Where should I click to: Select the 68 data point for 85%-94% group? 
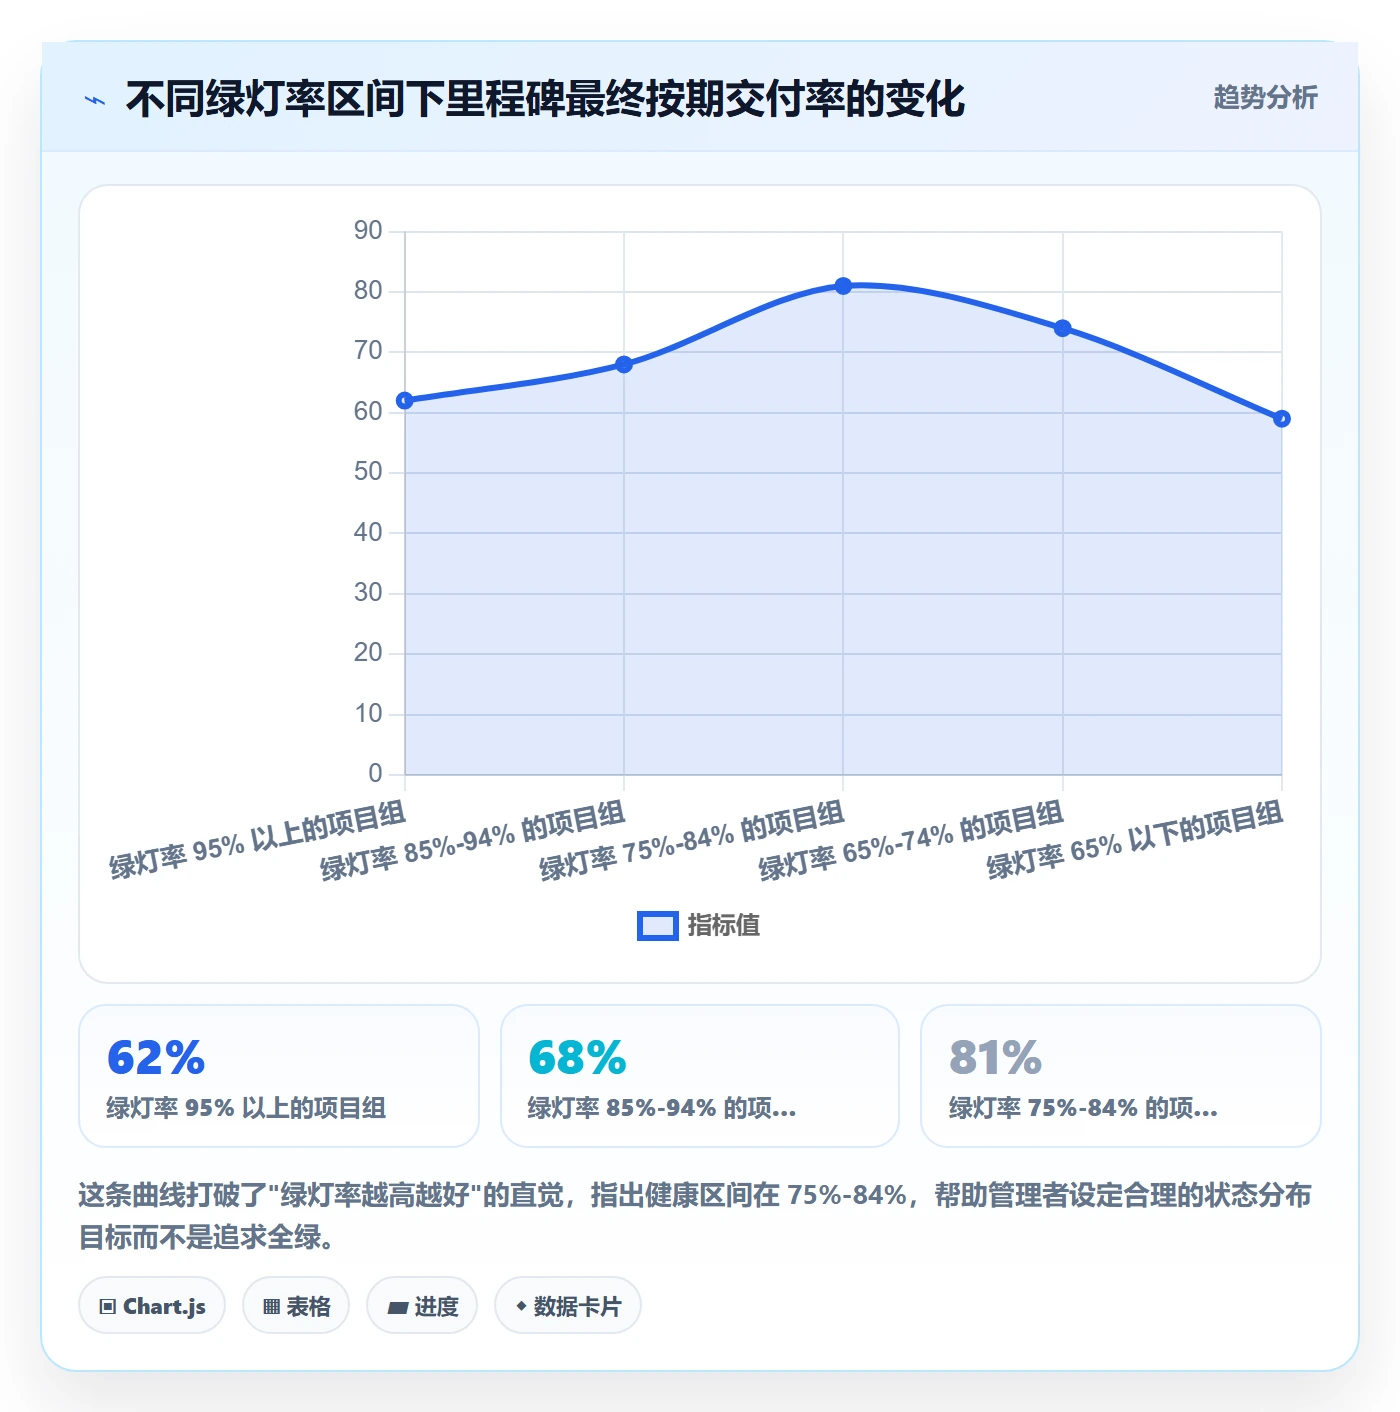[624, 364]
